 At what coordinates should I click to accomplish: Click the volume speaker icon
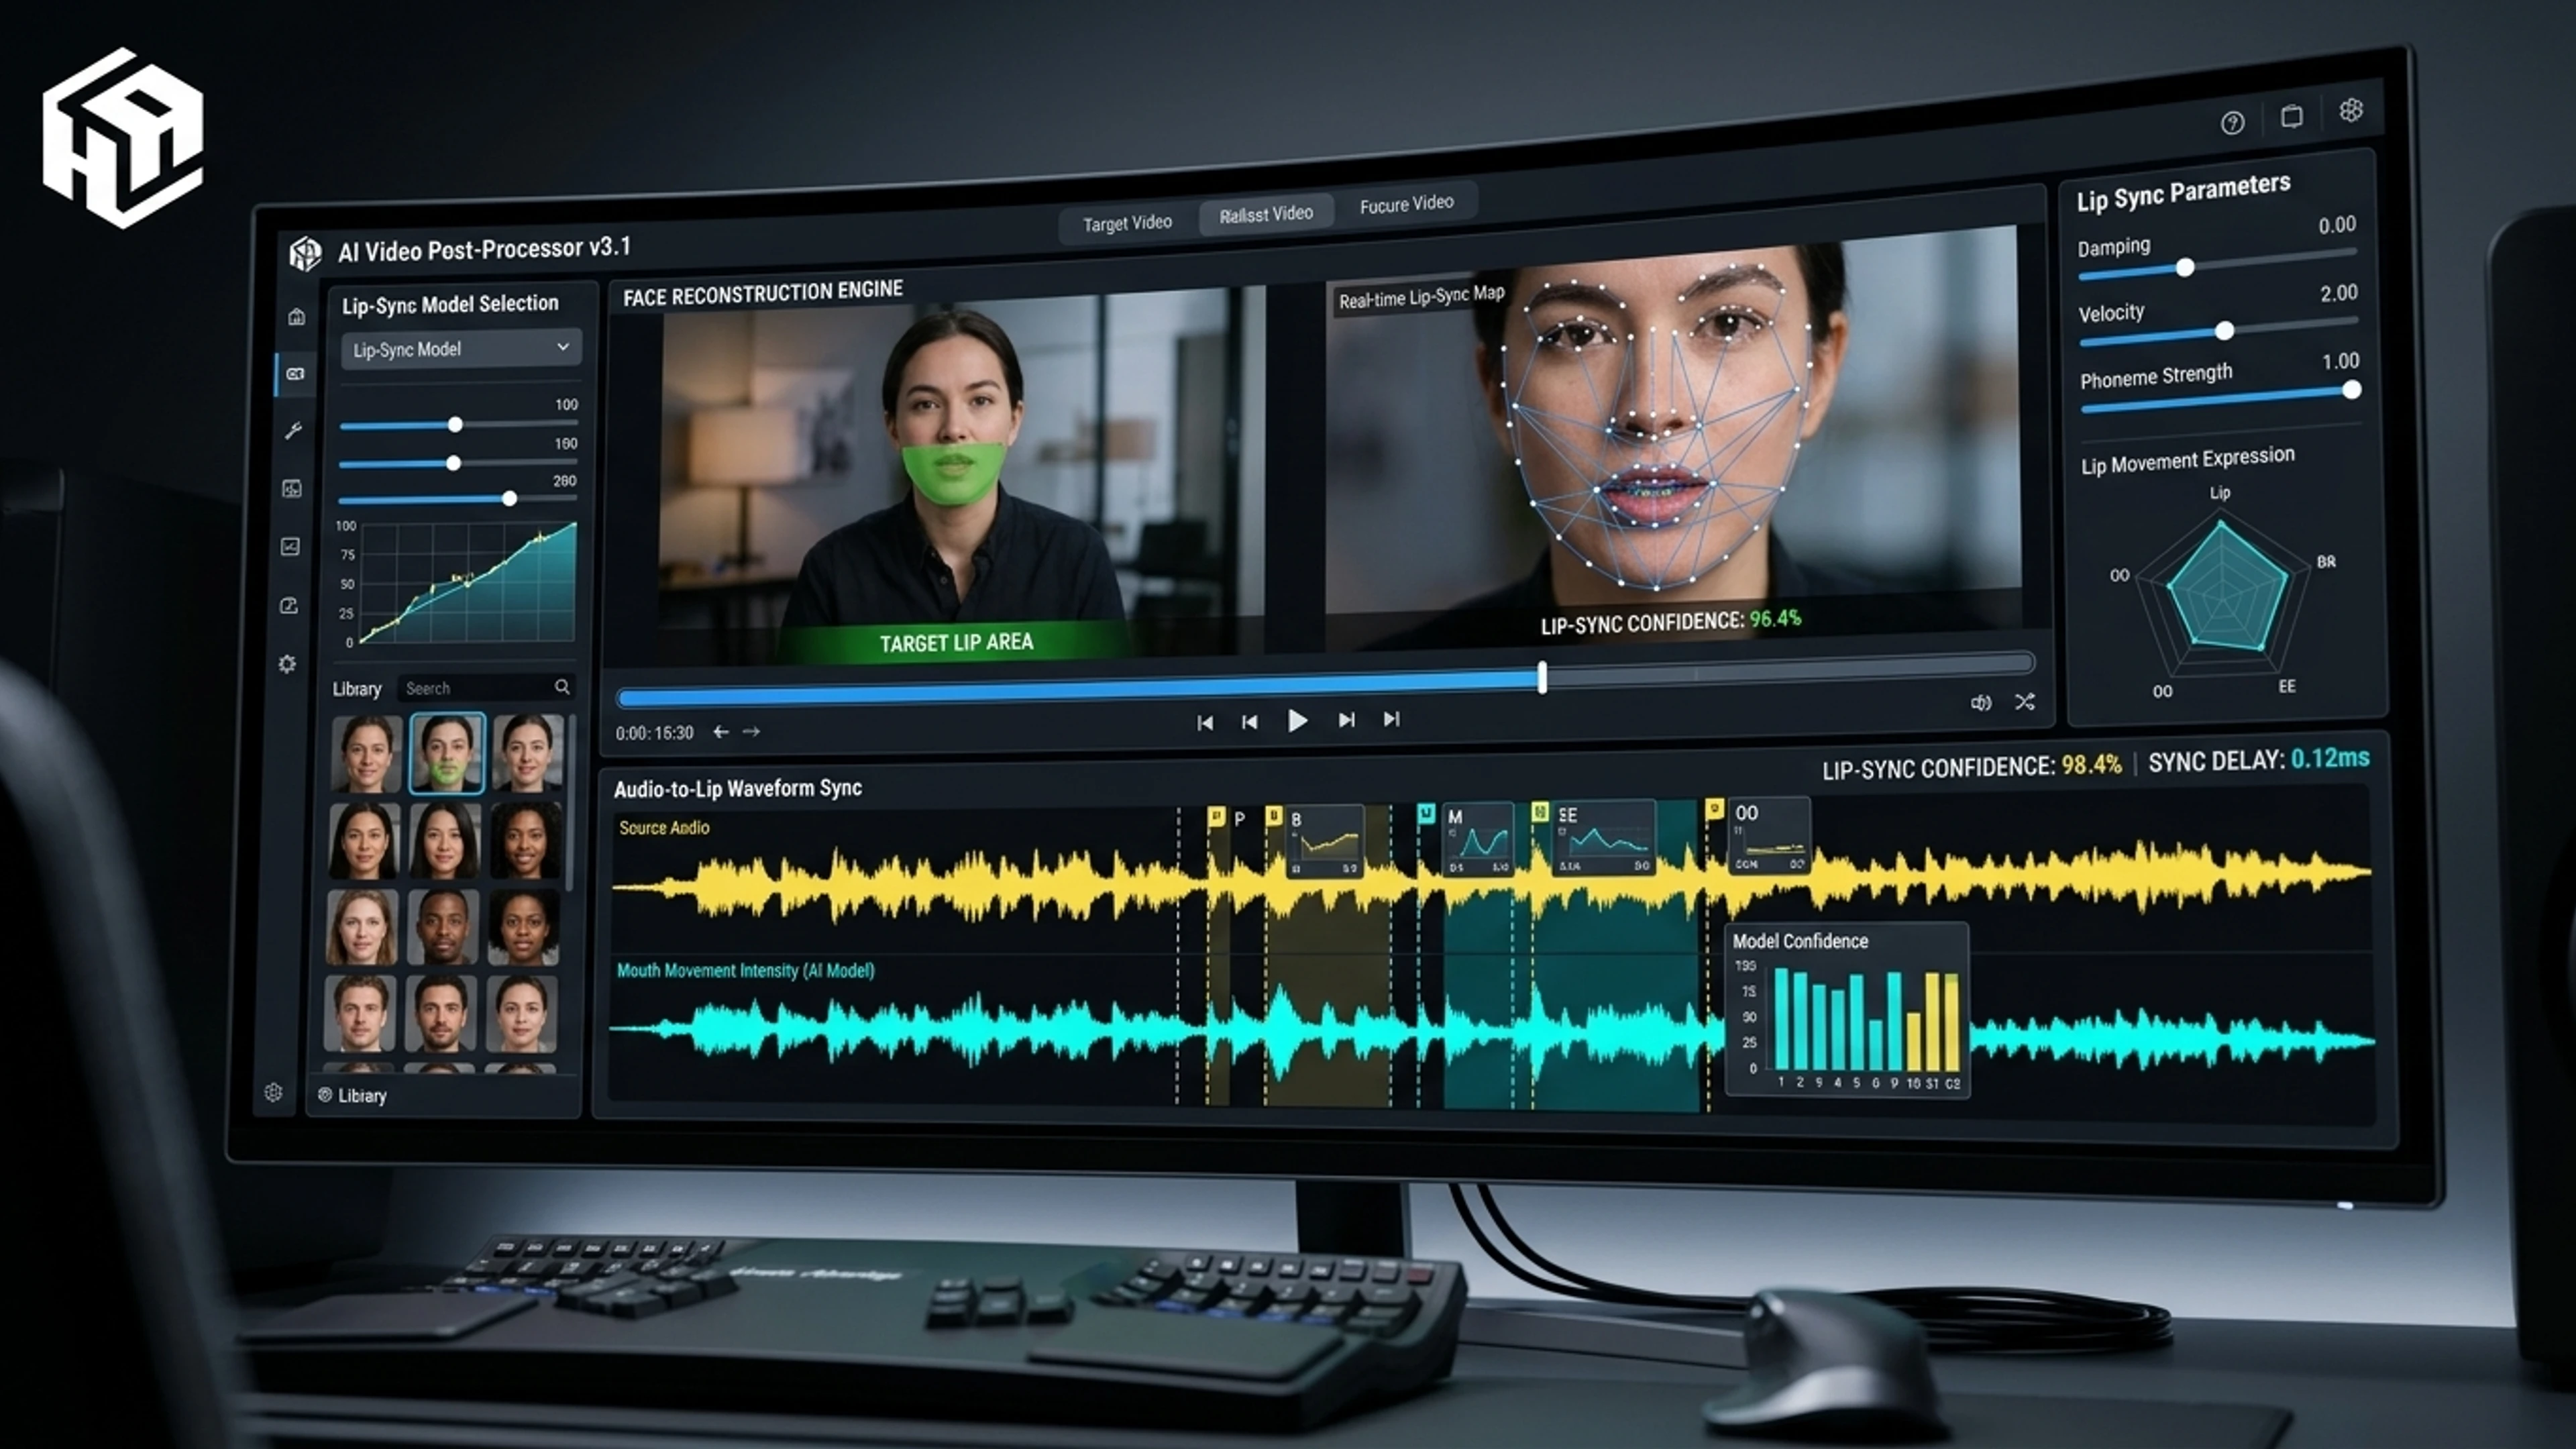1980,703
